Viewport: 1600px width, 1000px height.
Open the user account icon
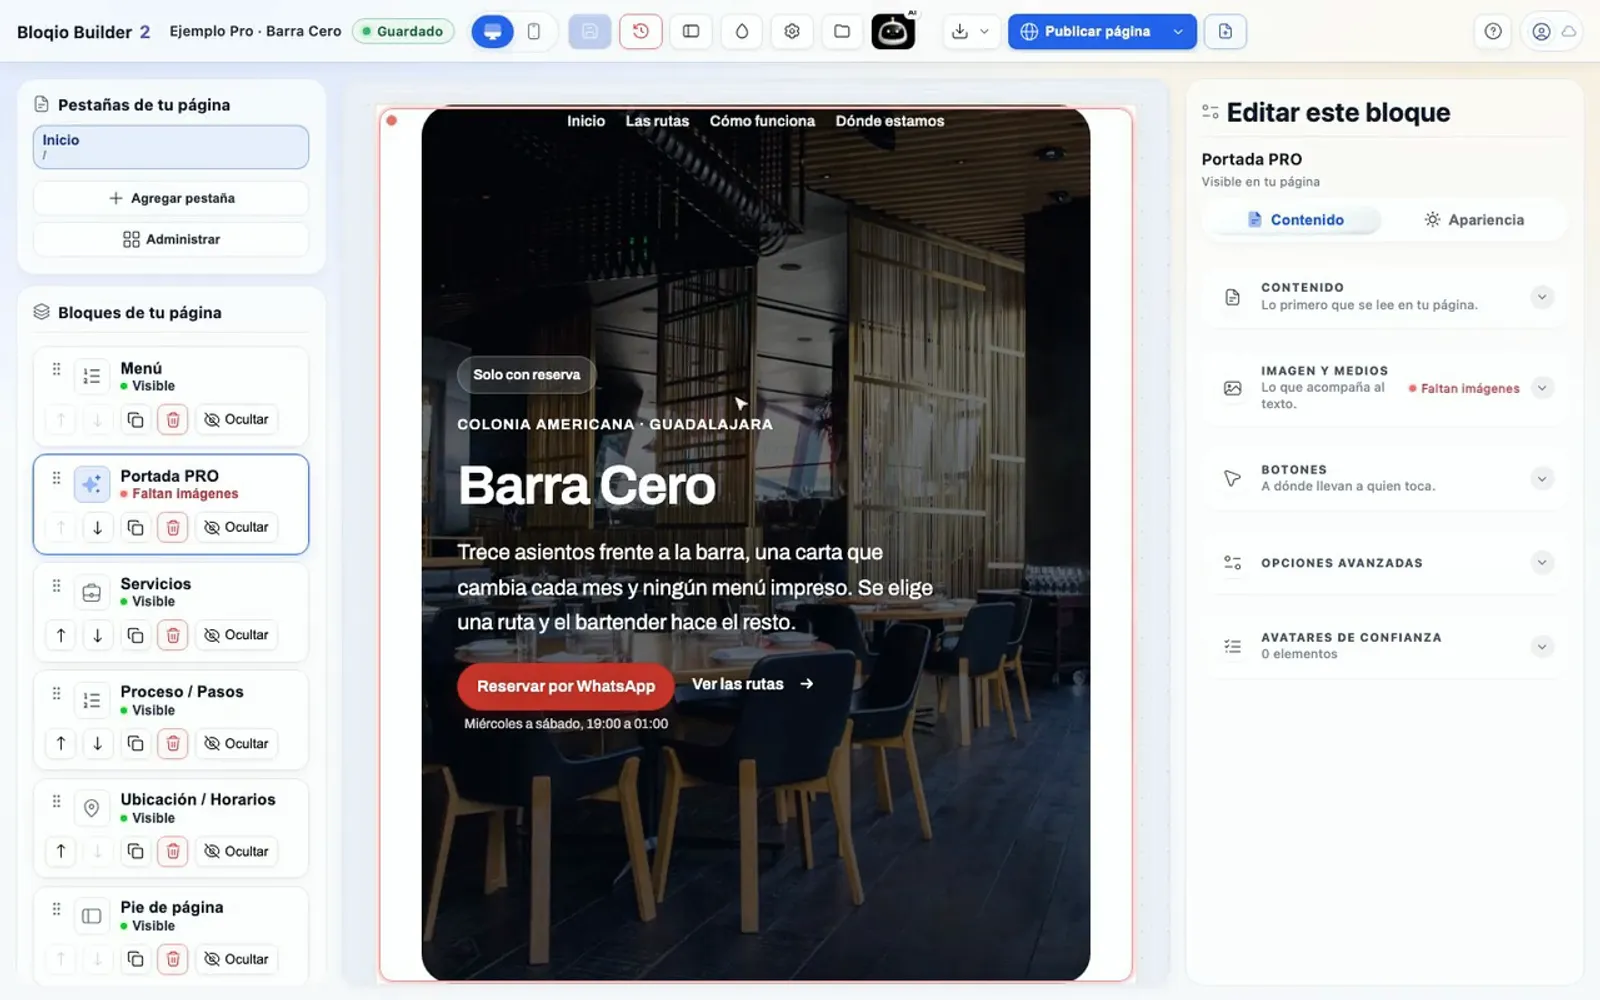coord(1541,32)
